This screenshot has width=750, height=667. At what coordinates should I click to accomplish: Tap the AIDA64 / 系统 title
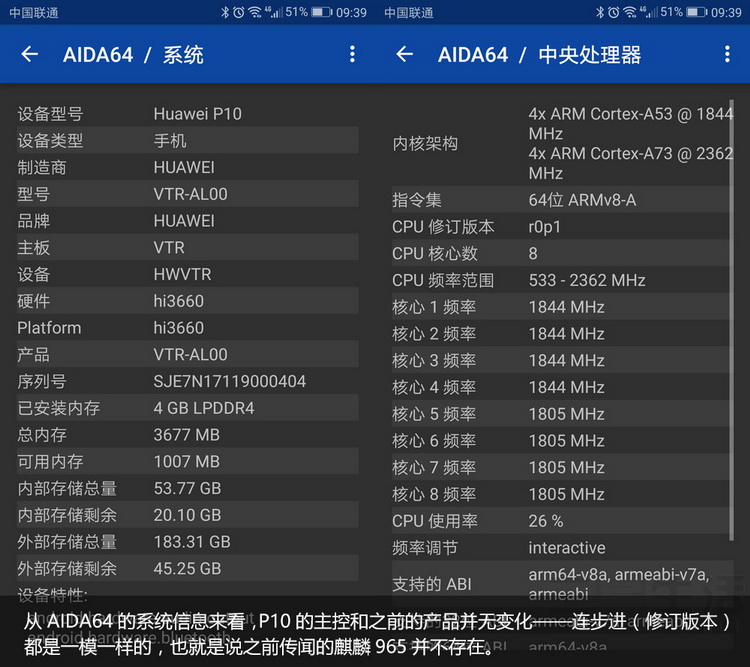[133, 55]
